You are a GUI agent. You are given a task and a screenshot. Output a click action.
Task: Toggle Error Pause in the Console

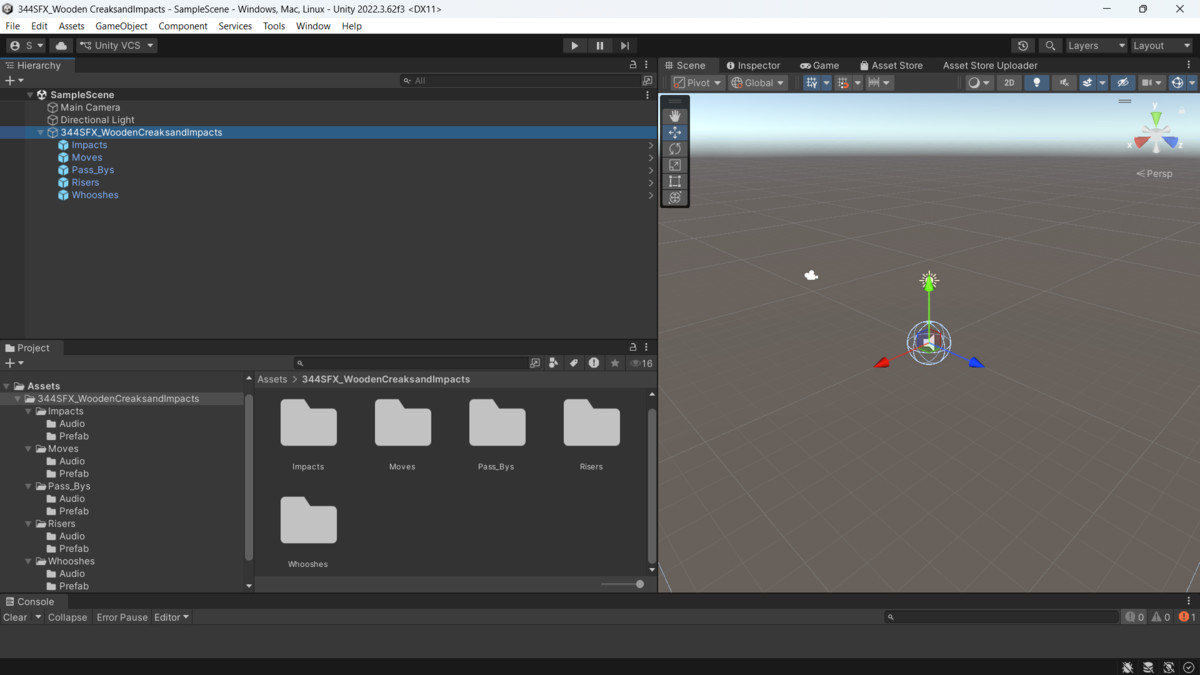pos(122,617)
